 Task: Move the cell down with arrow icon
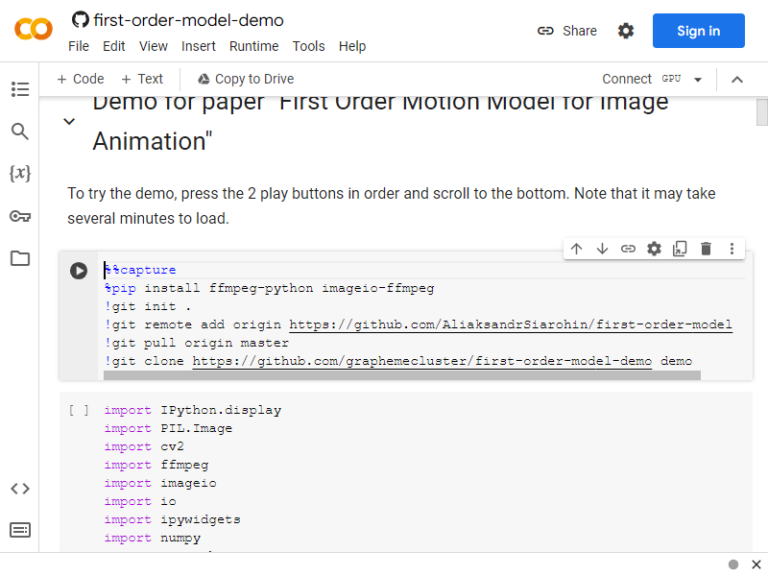(x=602, y=249)
